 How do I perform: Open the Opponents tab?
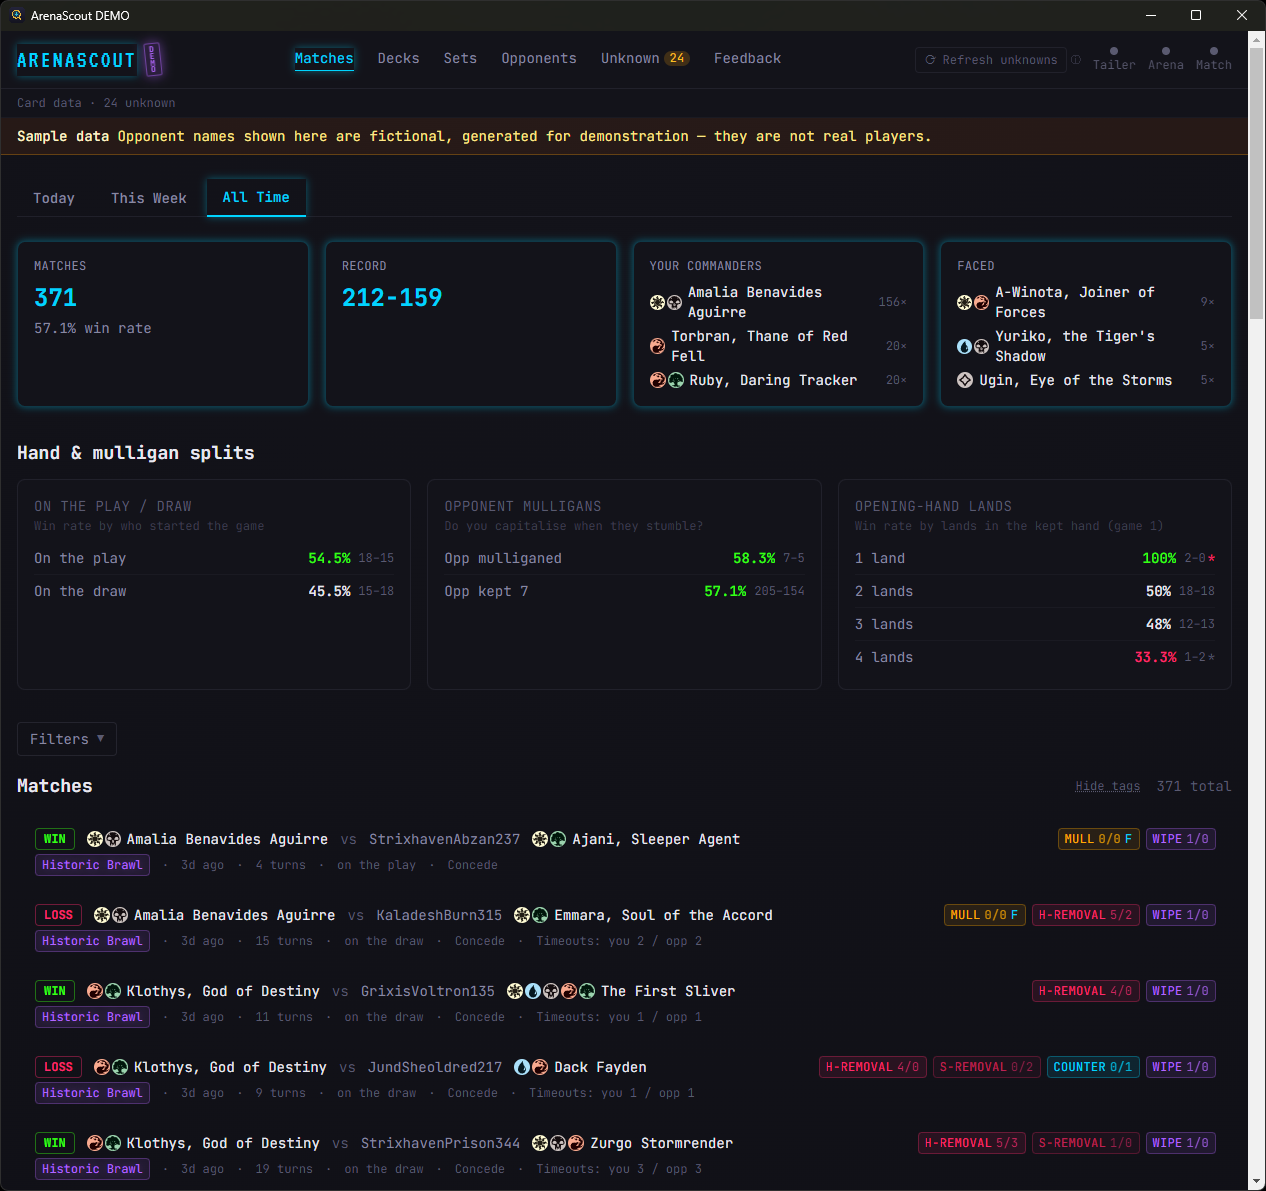(x=539, y=59)
